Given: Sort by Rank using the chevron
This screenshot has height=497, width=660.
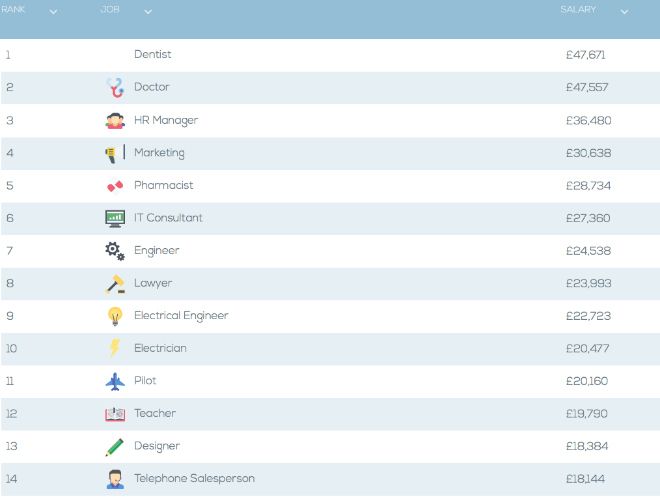Looking at the screenshot, I should click(x=54, y=12).
